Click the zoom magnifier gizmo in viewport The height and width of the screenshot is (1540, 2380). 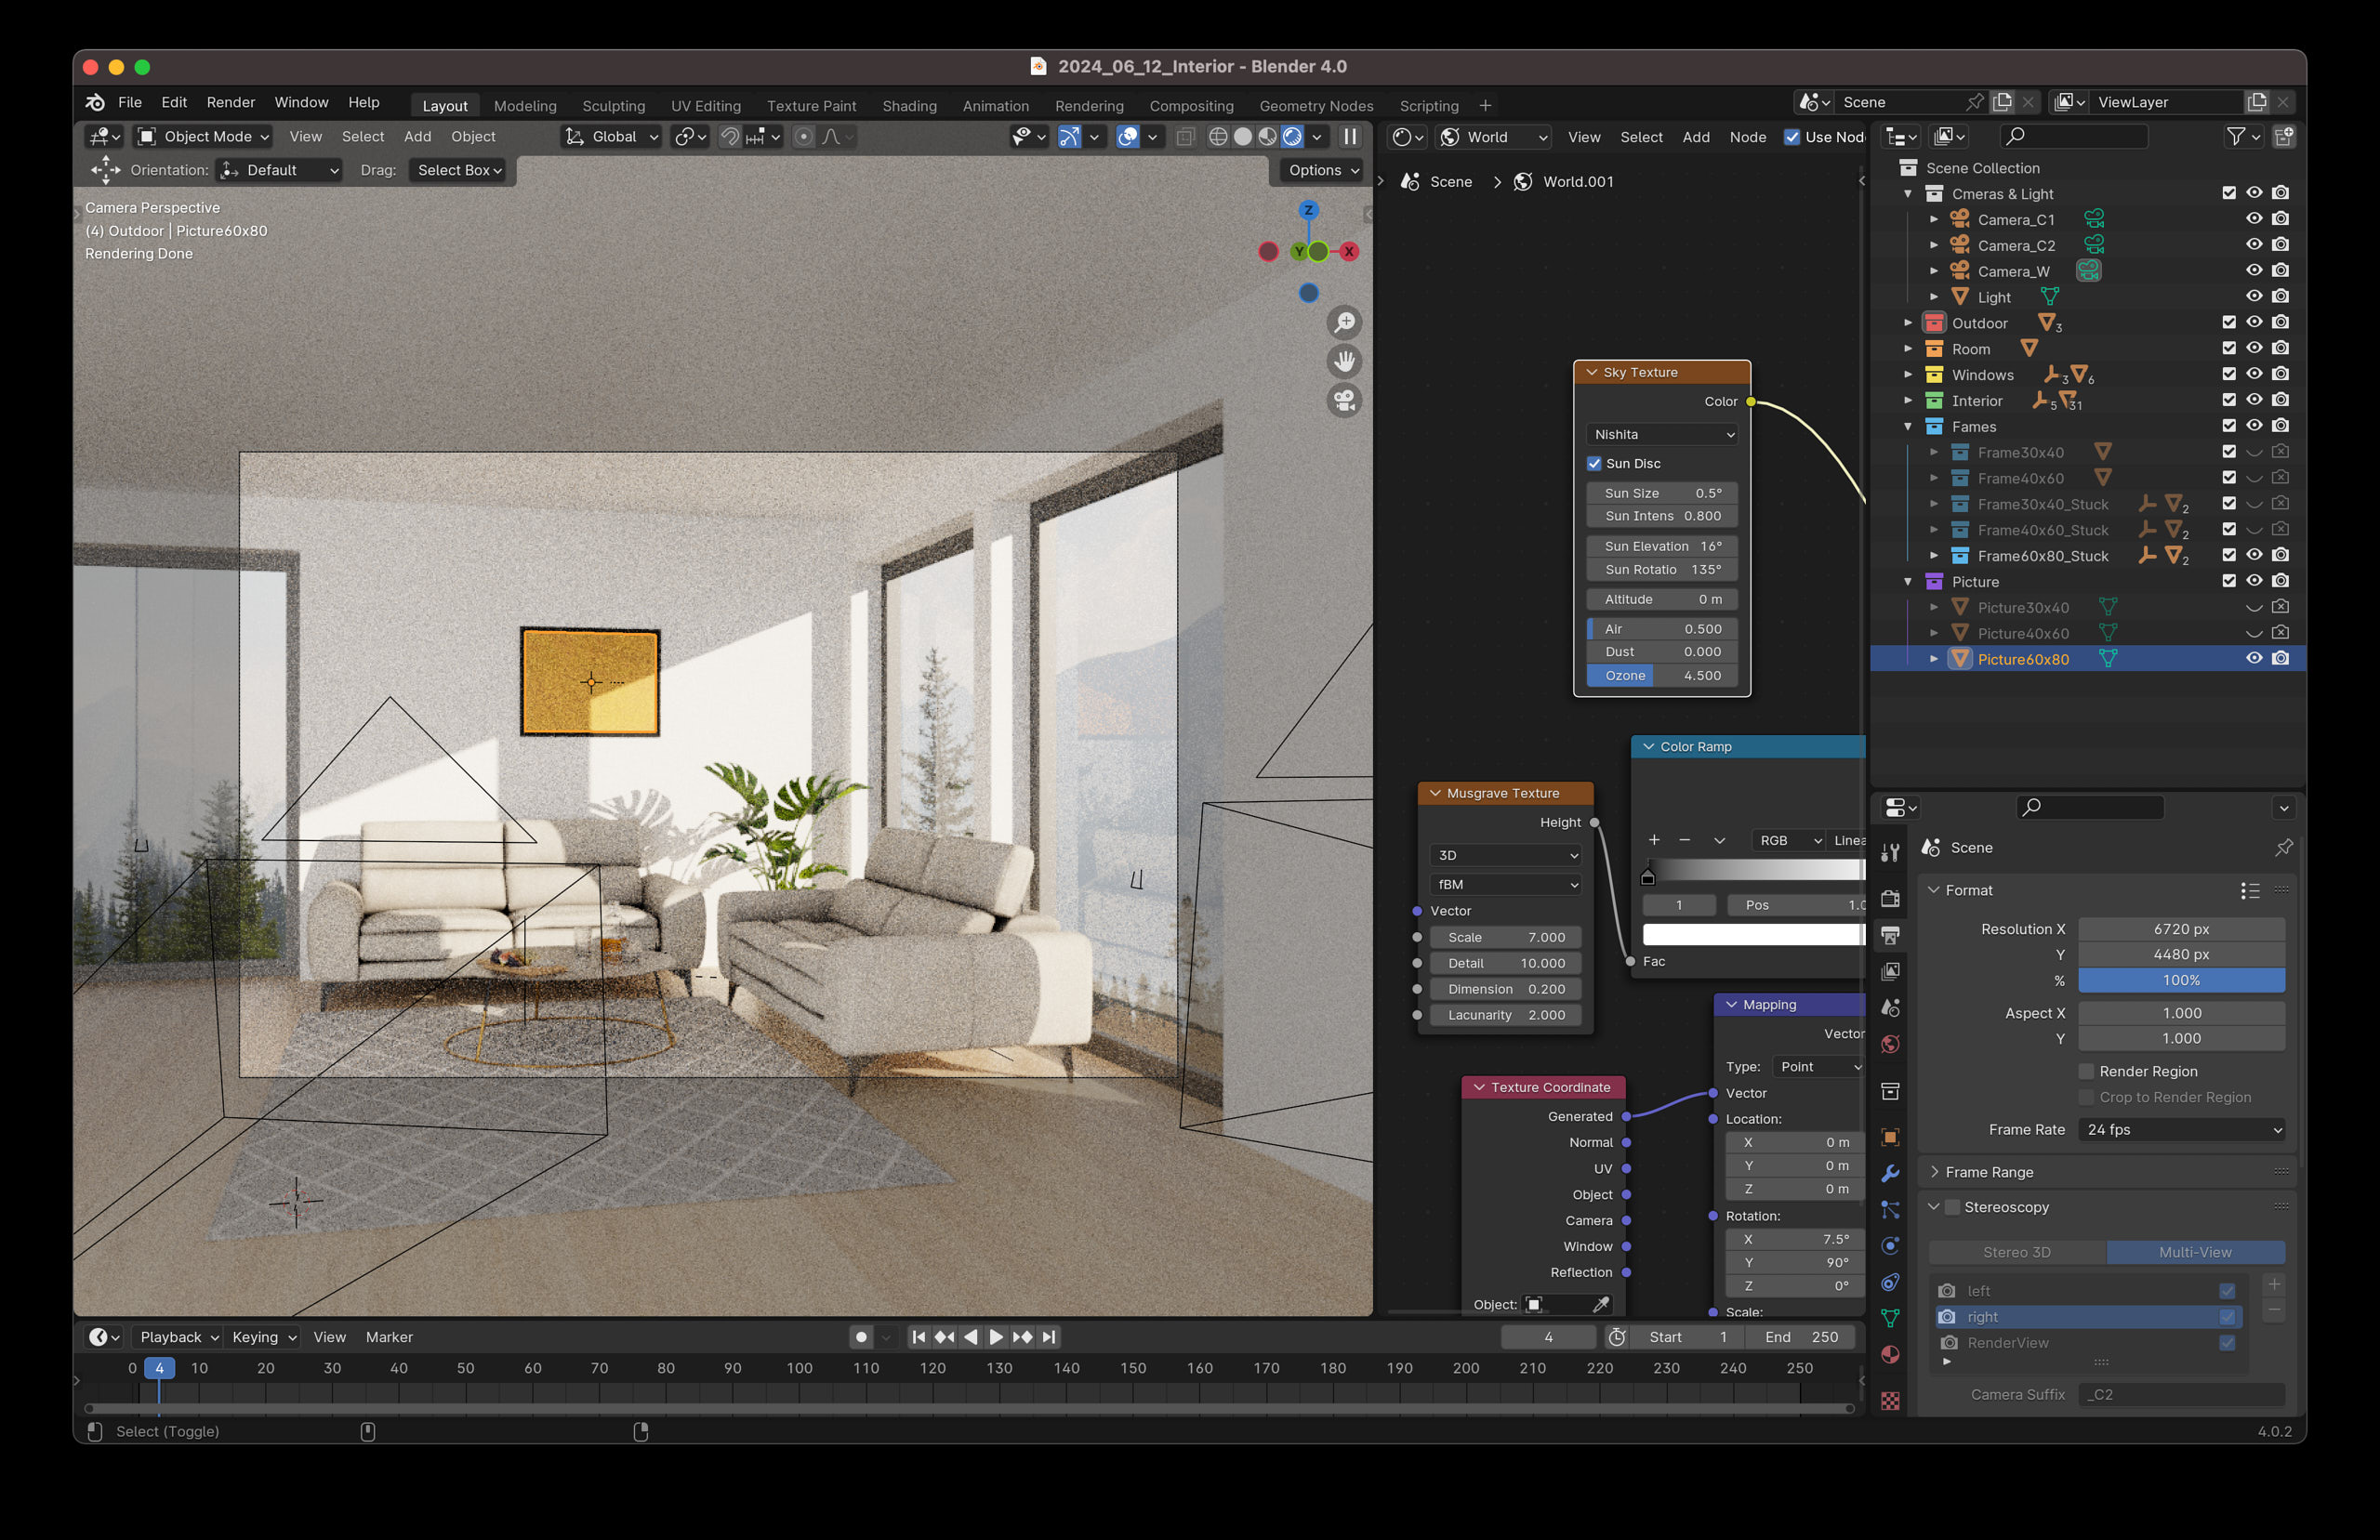pyautogui.click(x=1345, y=322)
